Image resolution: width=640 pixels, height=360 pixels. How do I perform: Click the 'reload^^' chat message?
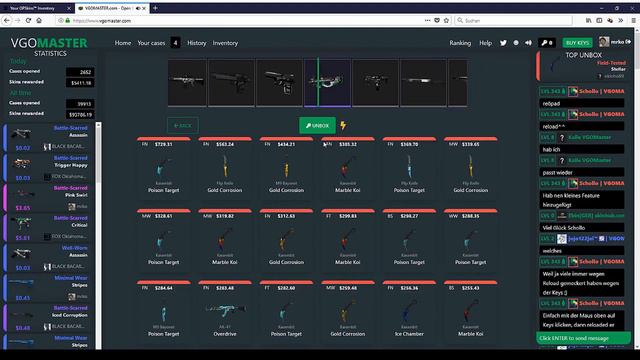582,127
